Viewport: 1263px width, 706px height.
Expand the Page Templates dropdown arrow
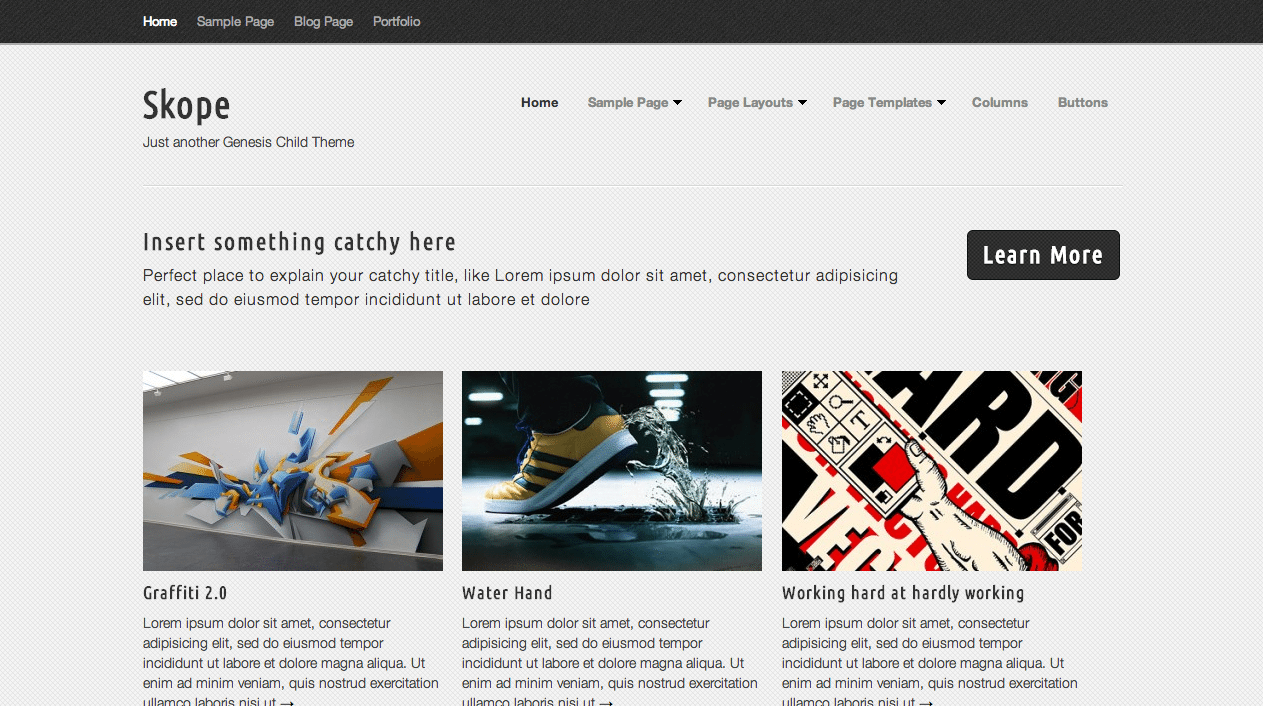click(x=941, y=103)
